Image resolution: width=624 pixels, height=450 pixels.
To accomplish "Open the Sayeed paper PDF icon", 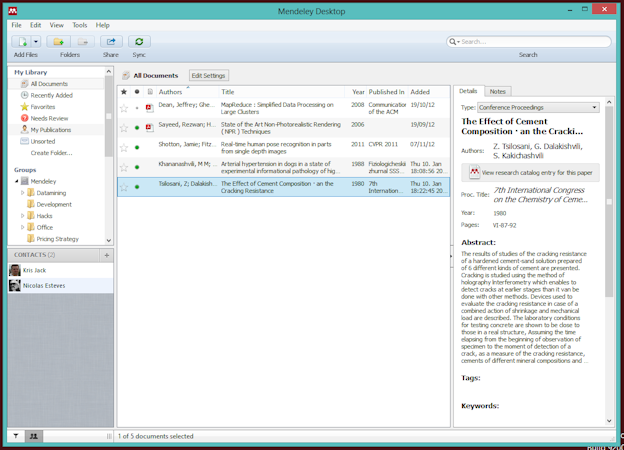I will pyautogui.click(x=150, y=127).
